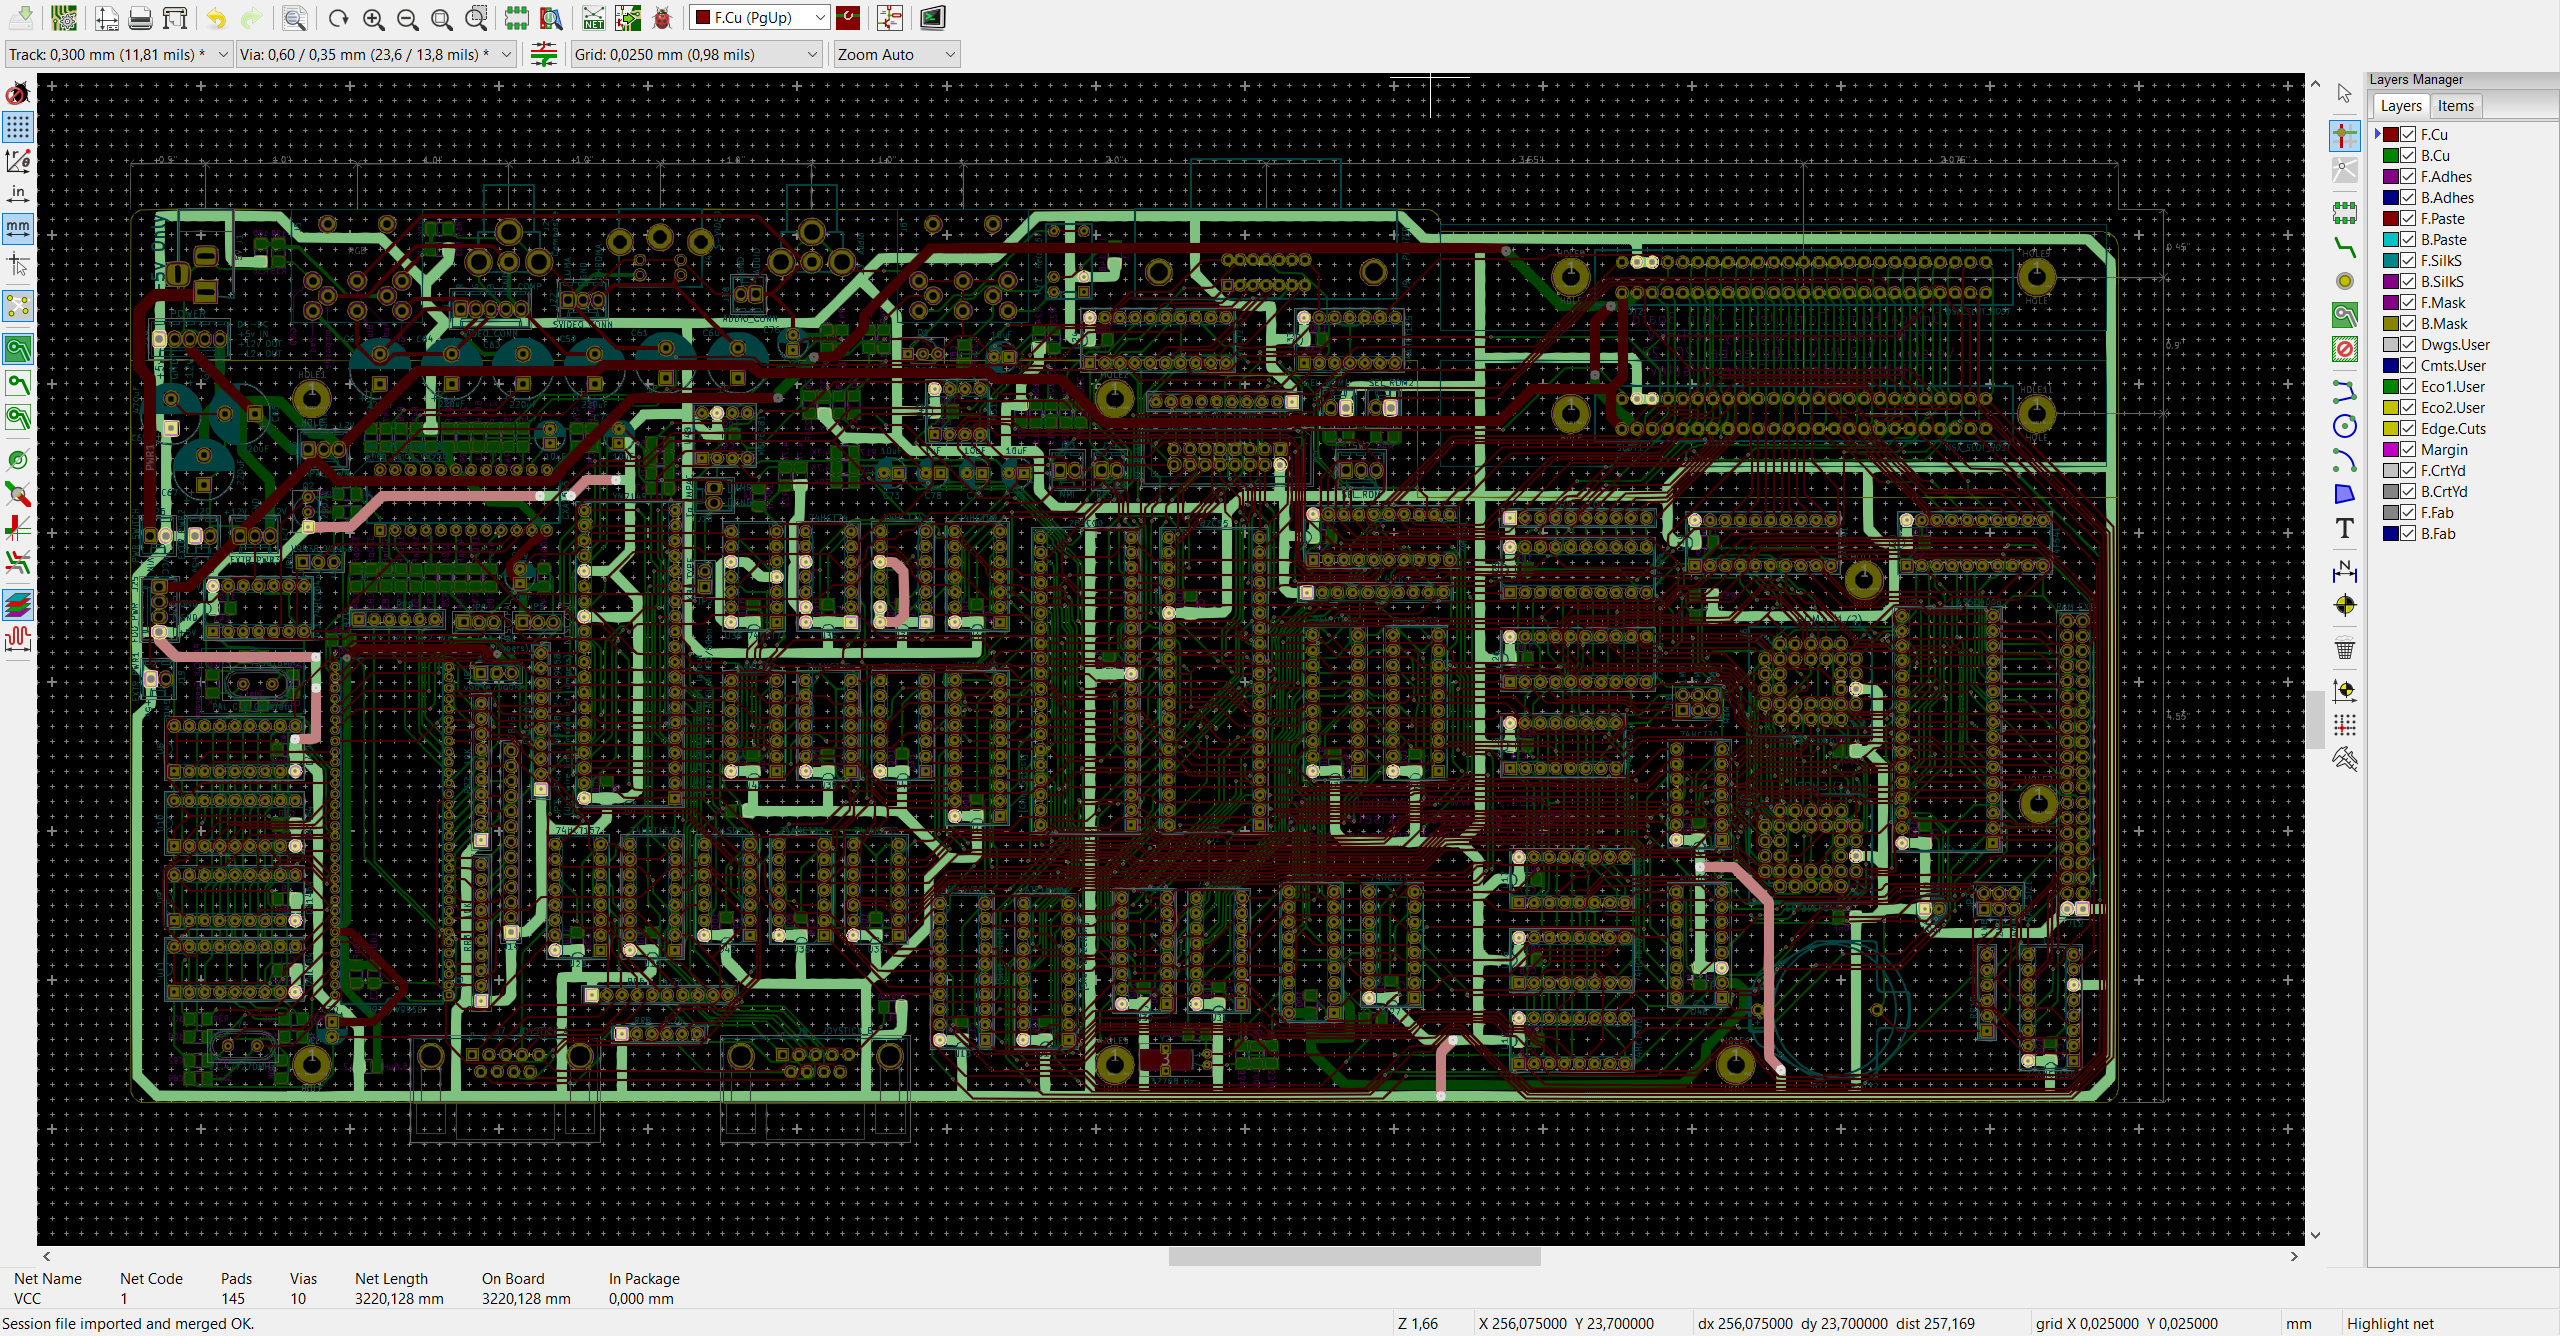Open the F.Cu active layer selector
This screenshot has height=1336, width=2560.
[x=760, y=17]
